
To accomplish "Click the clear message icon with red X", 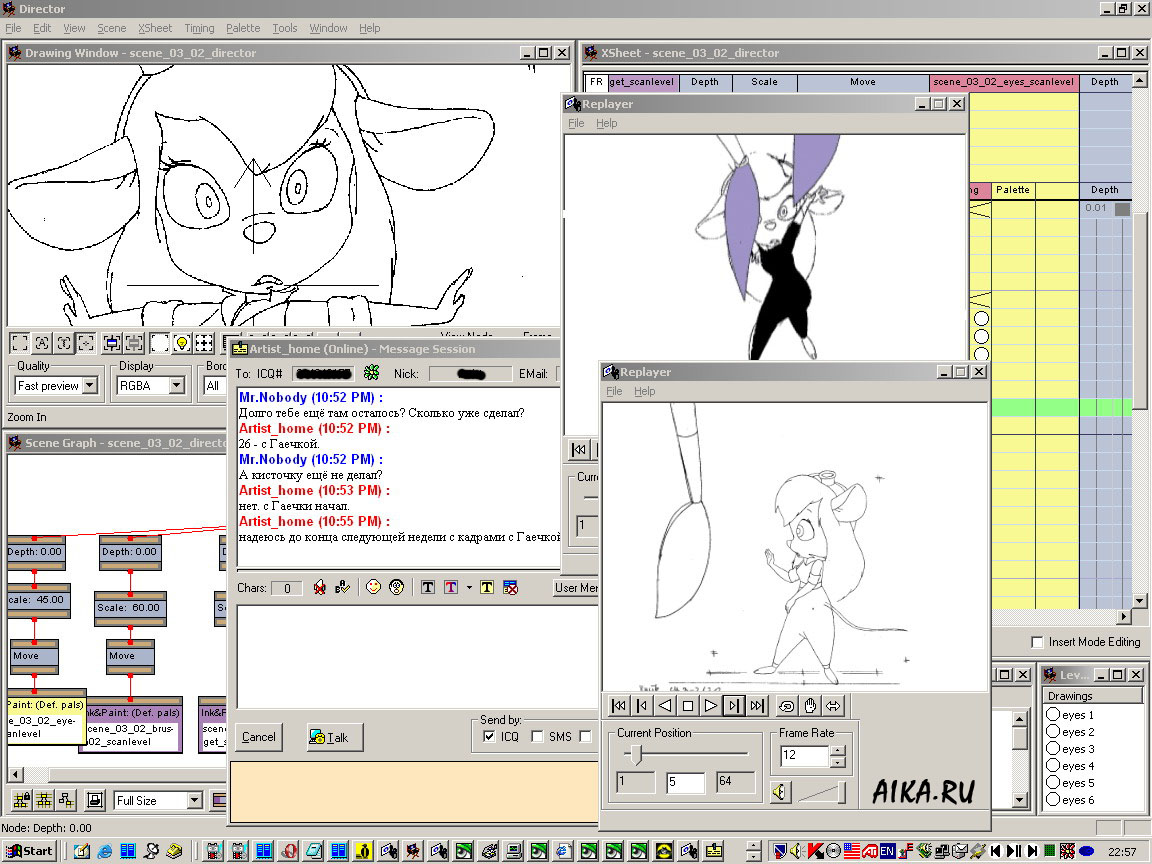I will tap(510, 587).
